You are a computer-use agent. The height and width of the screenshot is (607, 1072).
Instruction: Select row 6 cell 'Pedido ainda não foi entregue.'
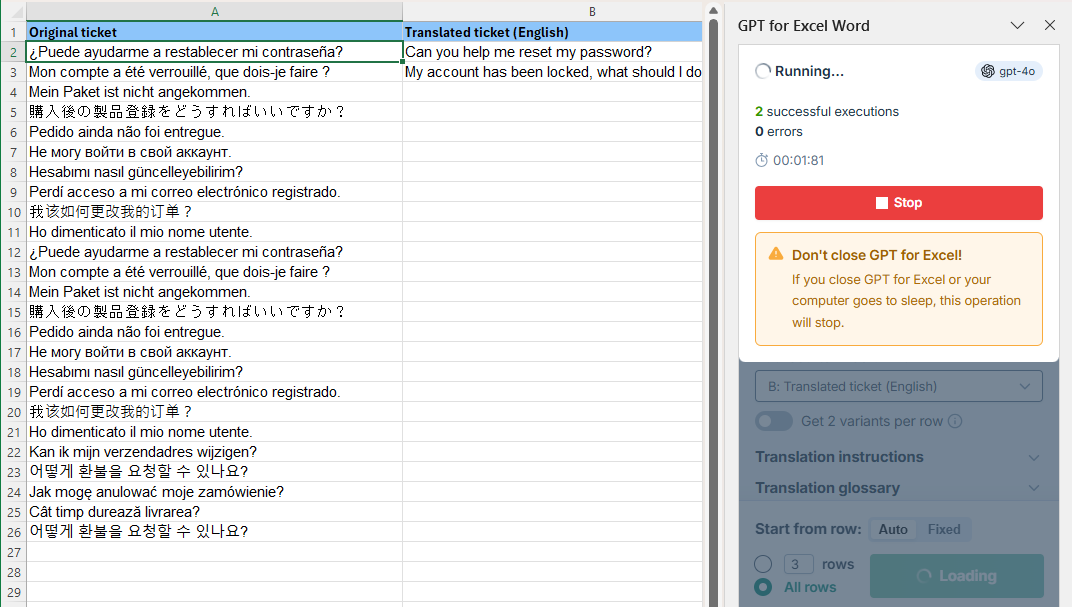(215, 132)
